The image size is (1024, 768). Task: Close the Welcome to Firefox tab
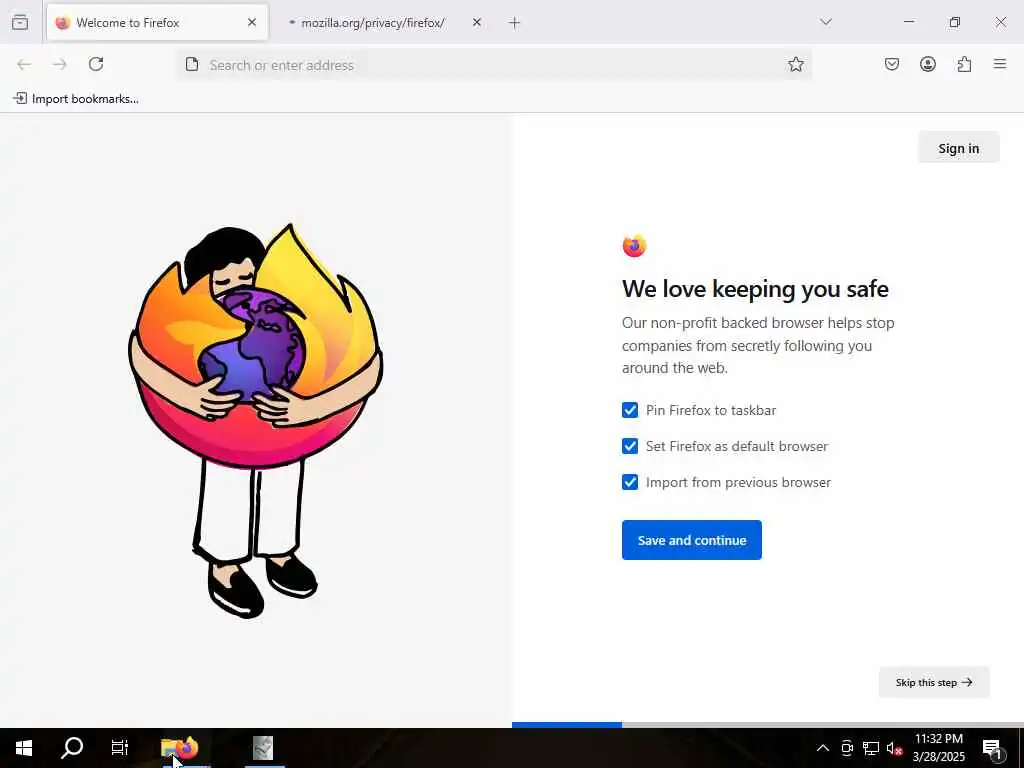[252, 22]
